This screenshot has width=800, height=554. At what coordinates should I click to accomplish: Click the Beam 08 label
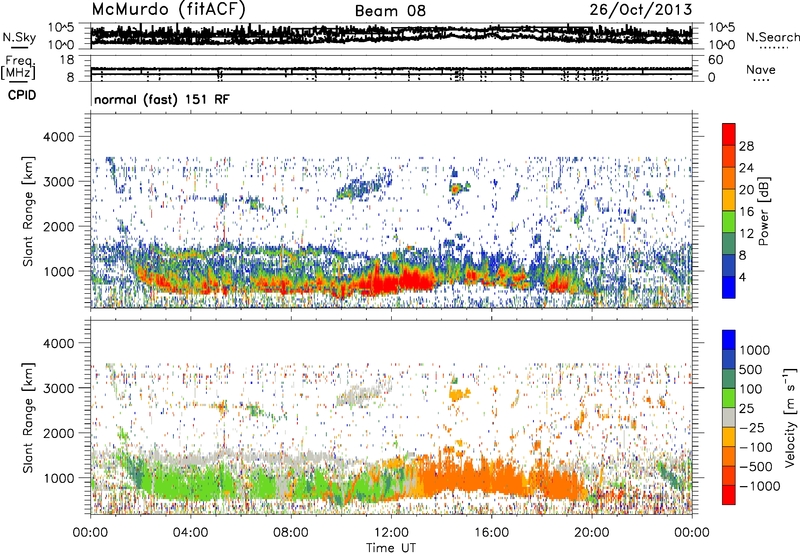click(390, 11)
